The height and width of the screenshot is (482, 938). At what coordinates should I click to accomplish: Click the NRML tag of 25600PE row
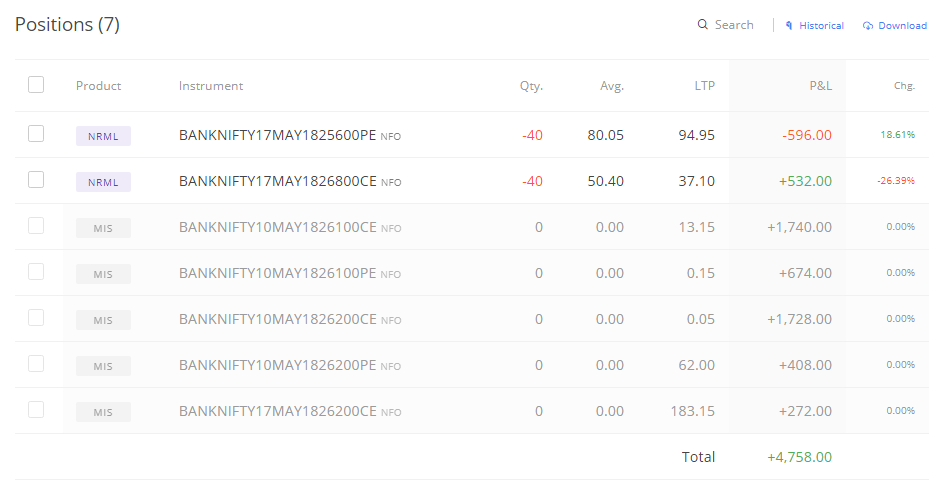[103, 136]
